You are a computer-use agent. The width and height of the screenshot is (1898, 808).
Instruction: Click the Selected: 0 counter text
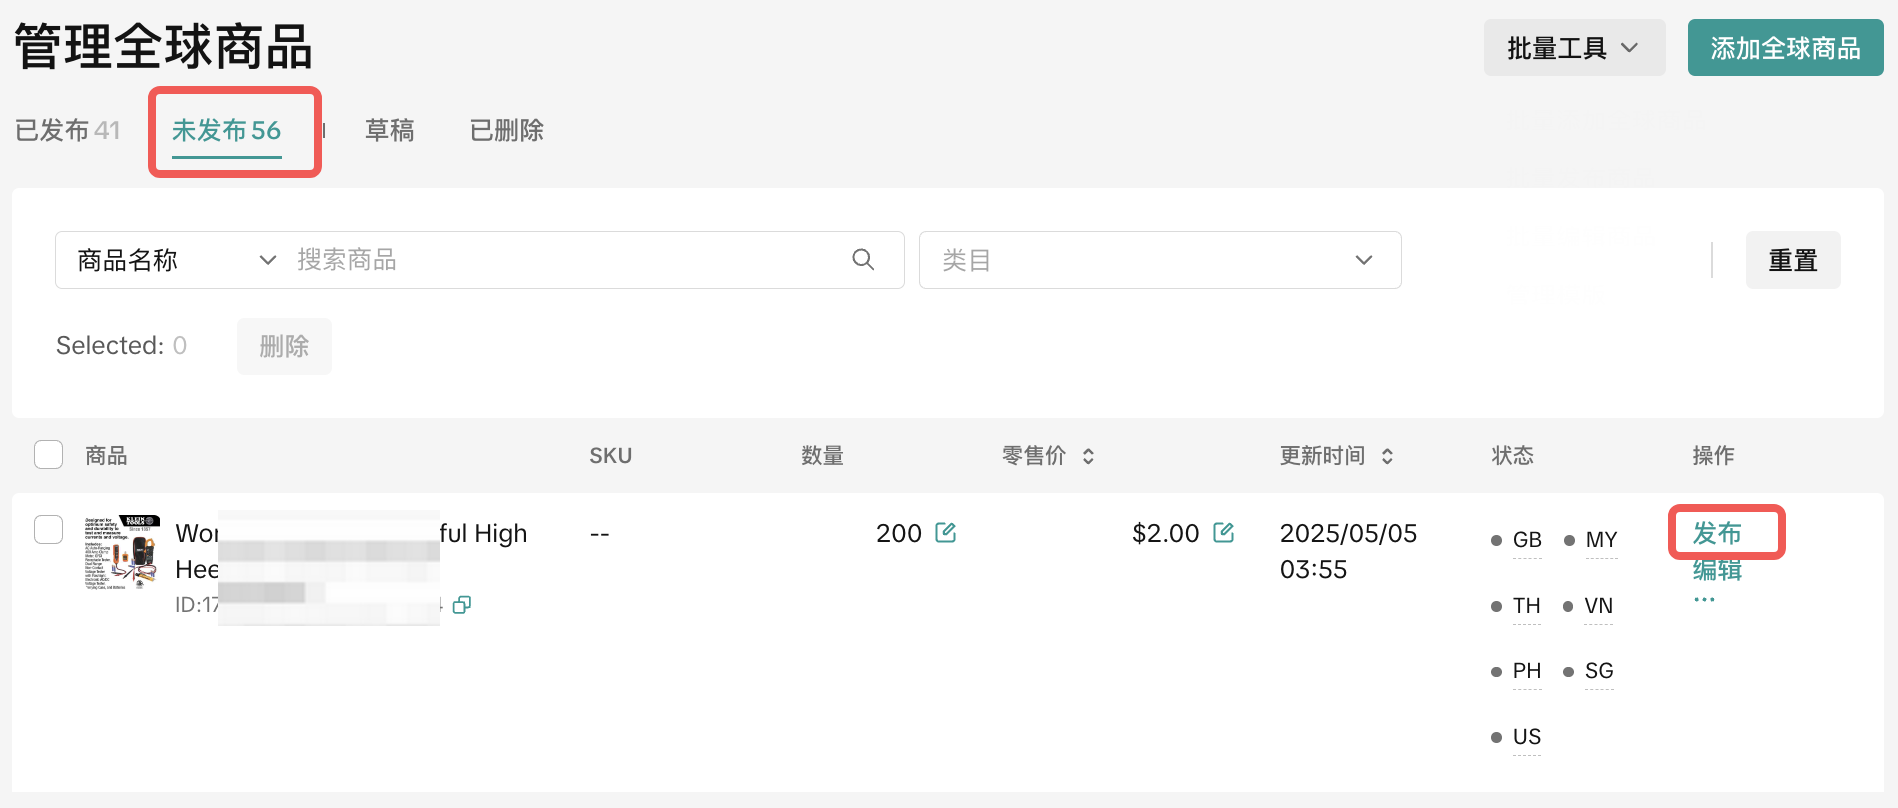[x=121, y=346]
